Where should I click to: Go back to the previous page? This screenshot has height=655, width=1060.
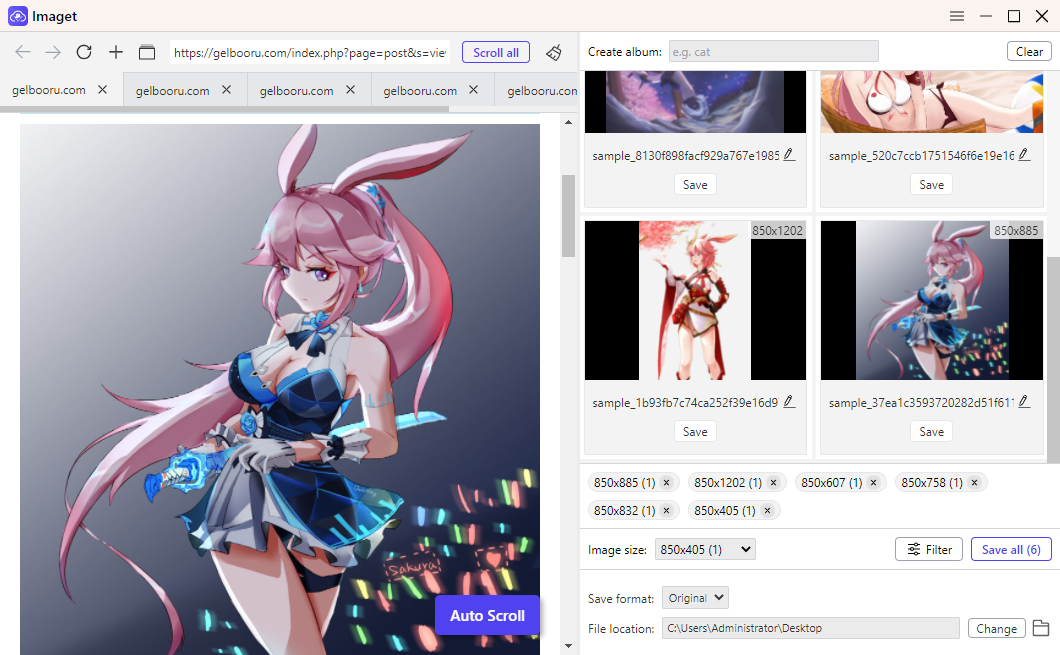click(23, 52)
